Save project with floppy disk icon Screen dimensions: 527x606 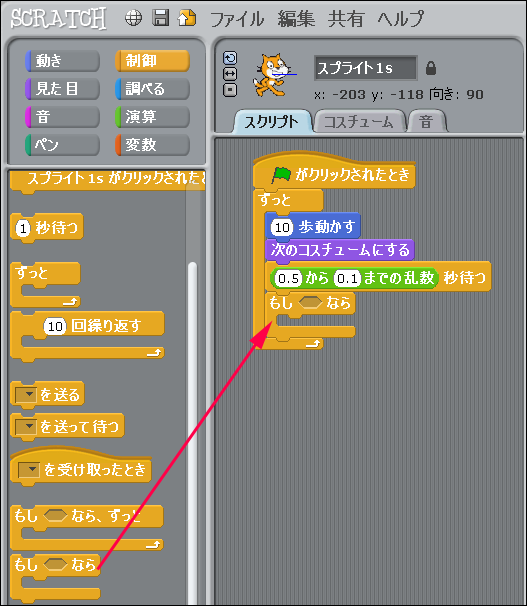pos(160,18)
